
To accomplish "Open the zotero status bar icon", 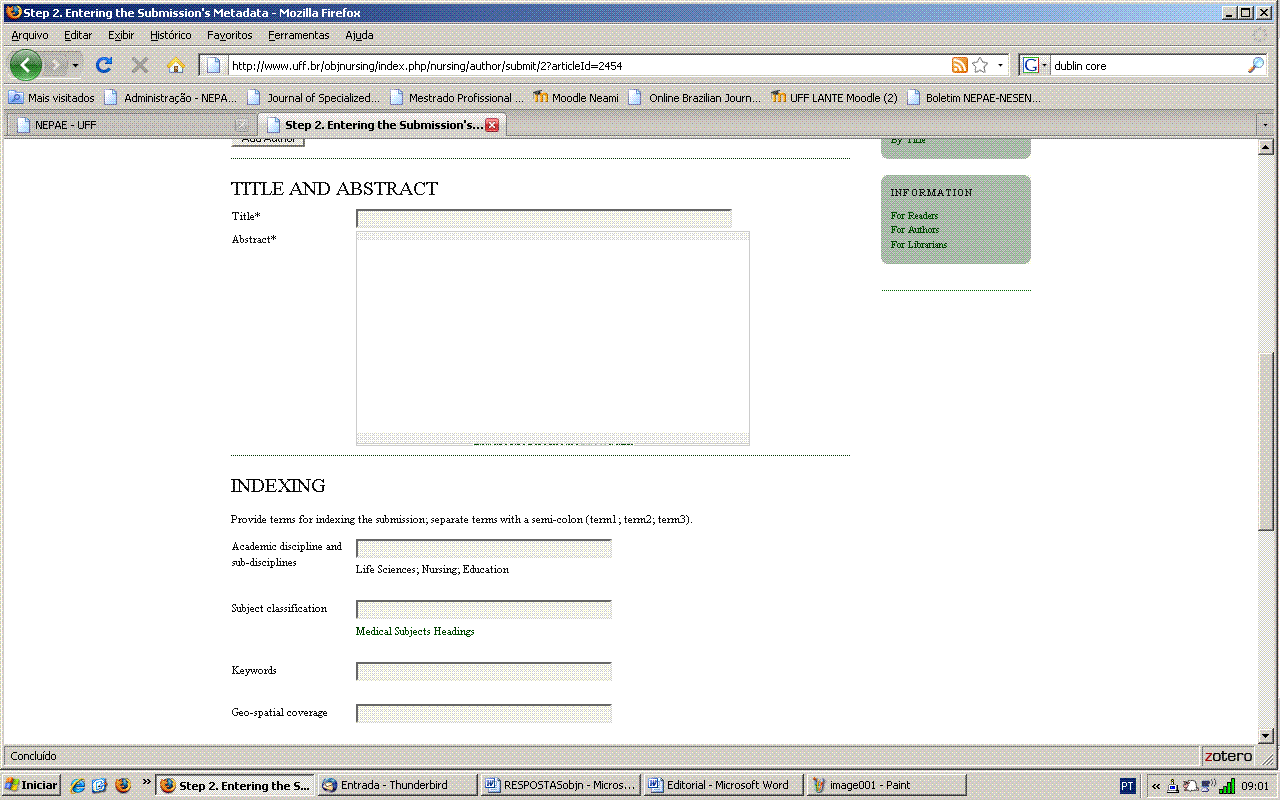I will [x=1227, y=756].
